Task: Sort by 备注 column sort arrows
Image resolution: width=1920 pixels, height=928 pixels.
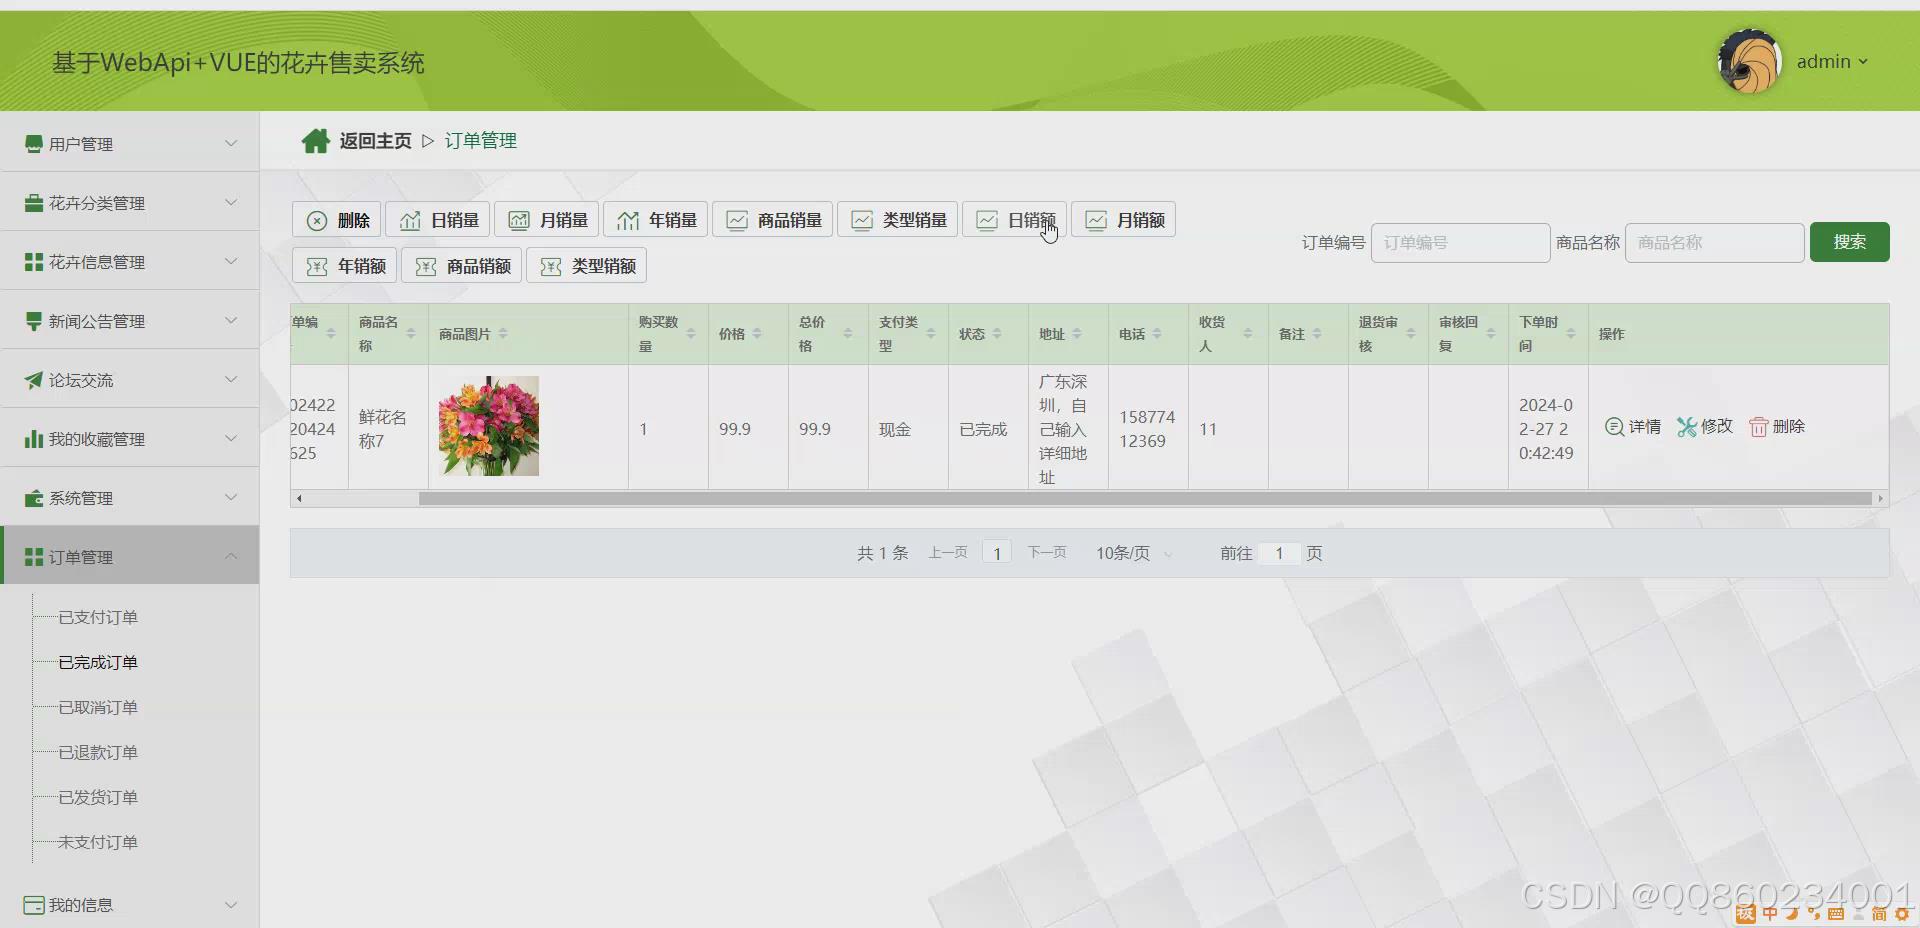Action: point(1317,334)
